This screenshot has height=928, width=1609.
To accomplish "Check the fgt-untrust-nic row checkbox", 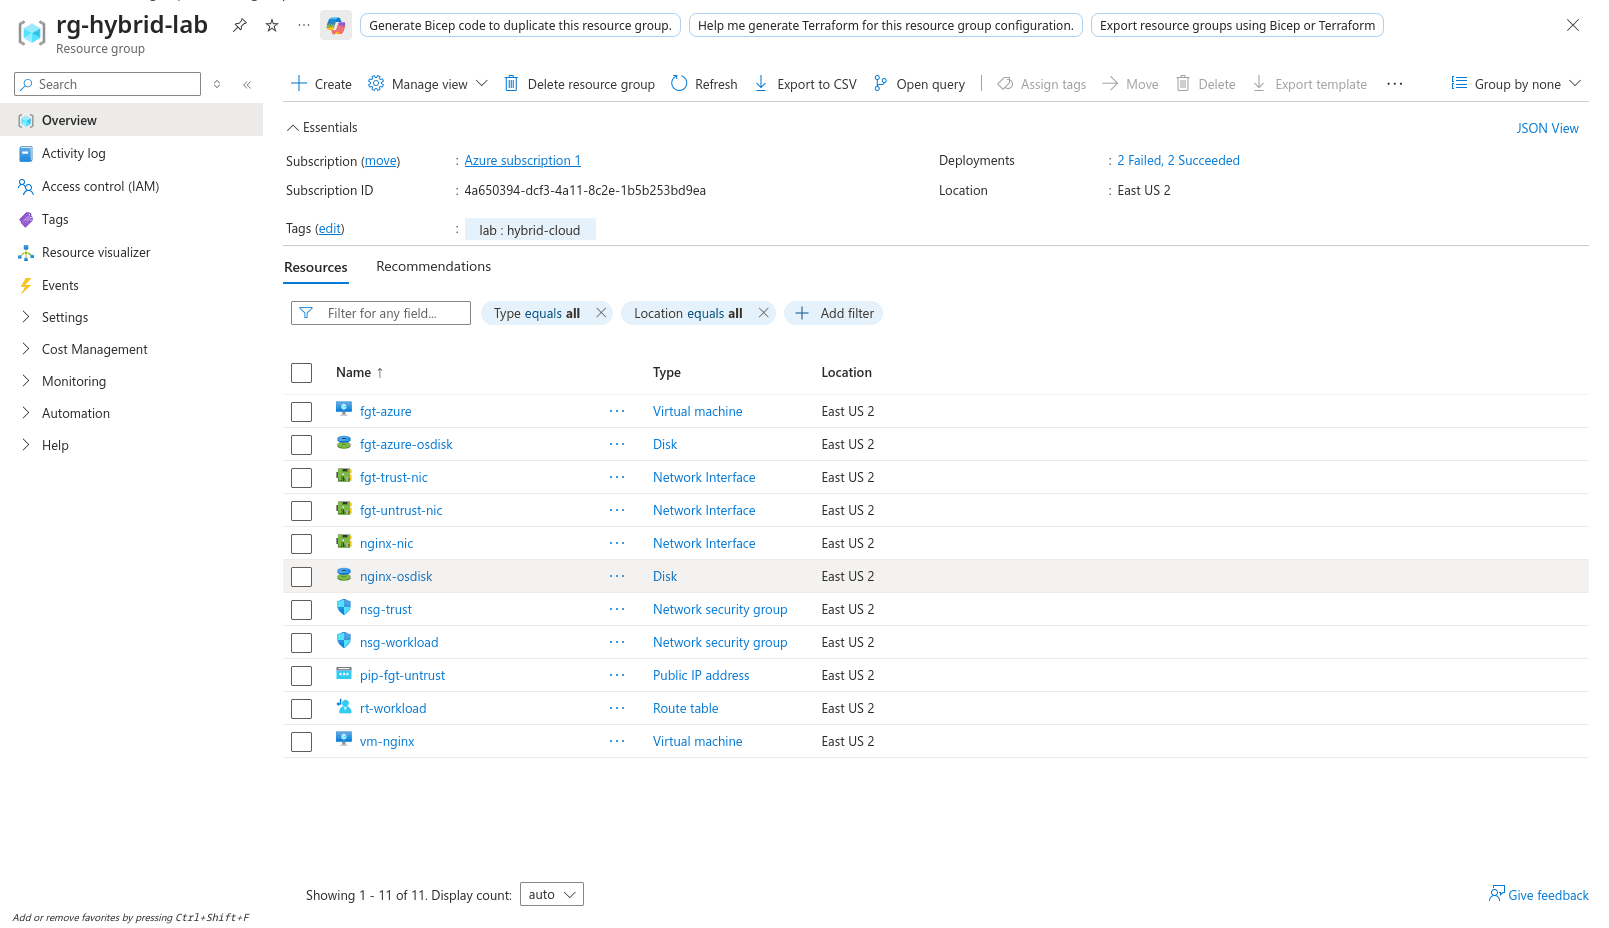I will pos(301,511).
